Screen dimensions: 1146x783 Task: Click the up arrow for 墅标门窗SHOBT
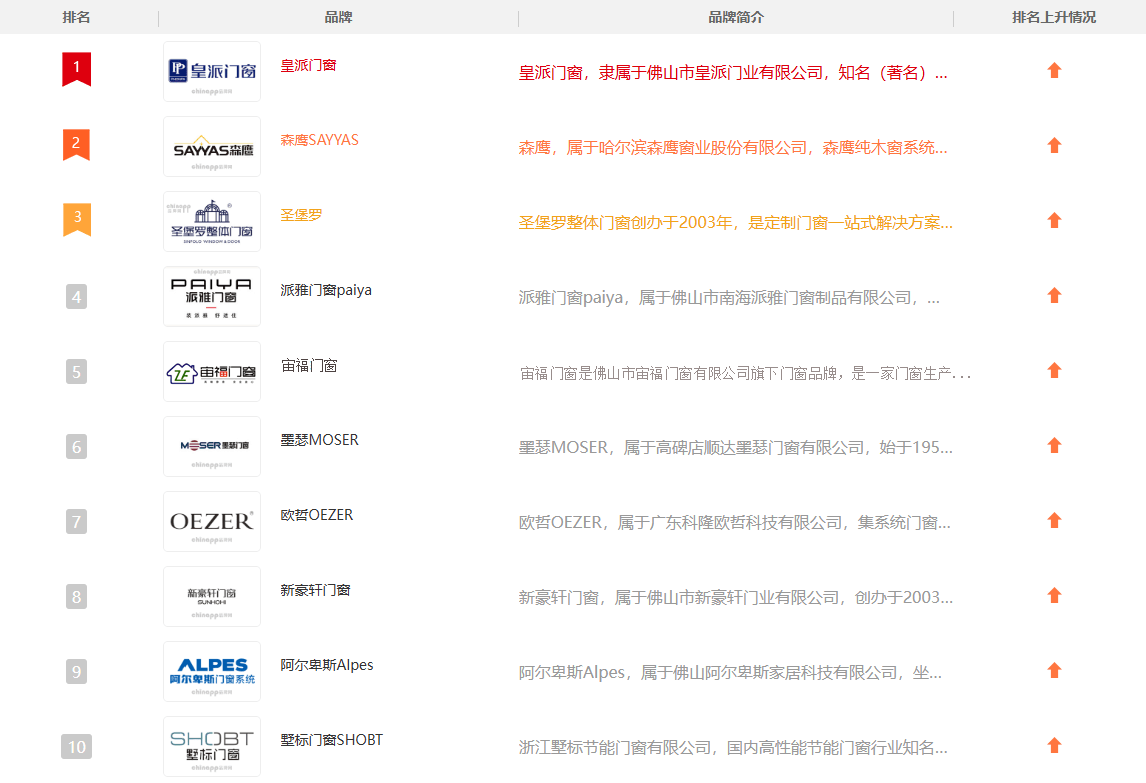click(x=1054, y=746)
